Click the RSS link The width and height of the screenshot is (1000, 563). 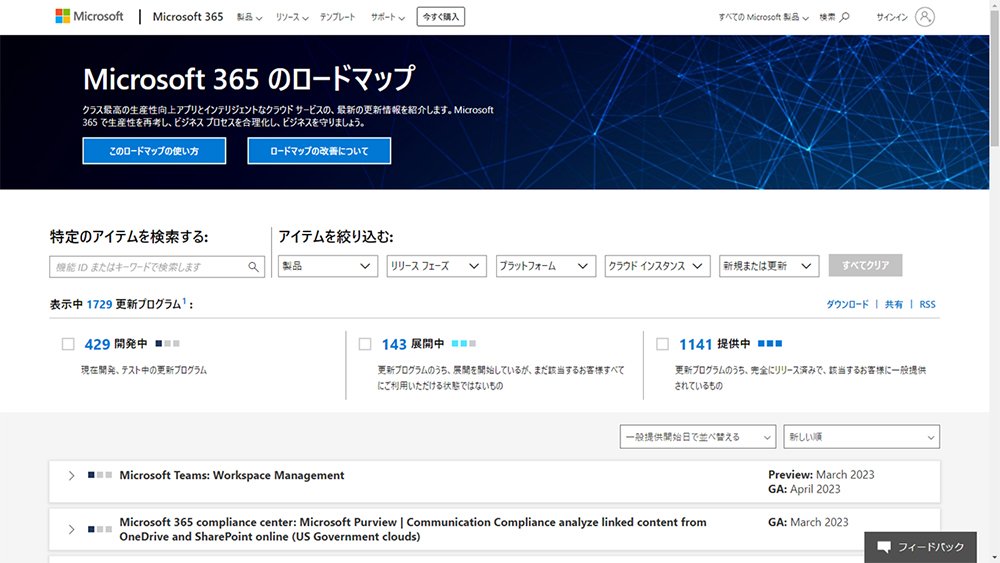click(x=927, y=304)
